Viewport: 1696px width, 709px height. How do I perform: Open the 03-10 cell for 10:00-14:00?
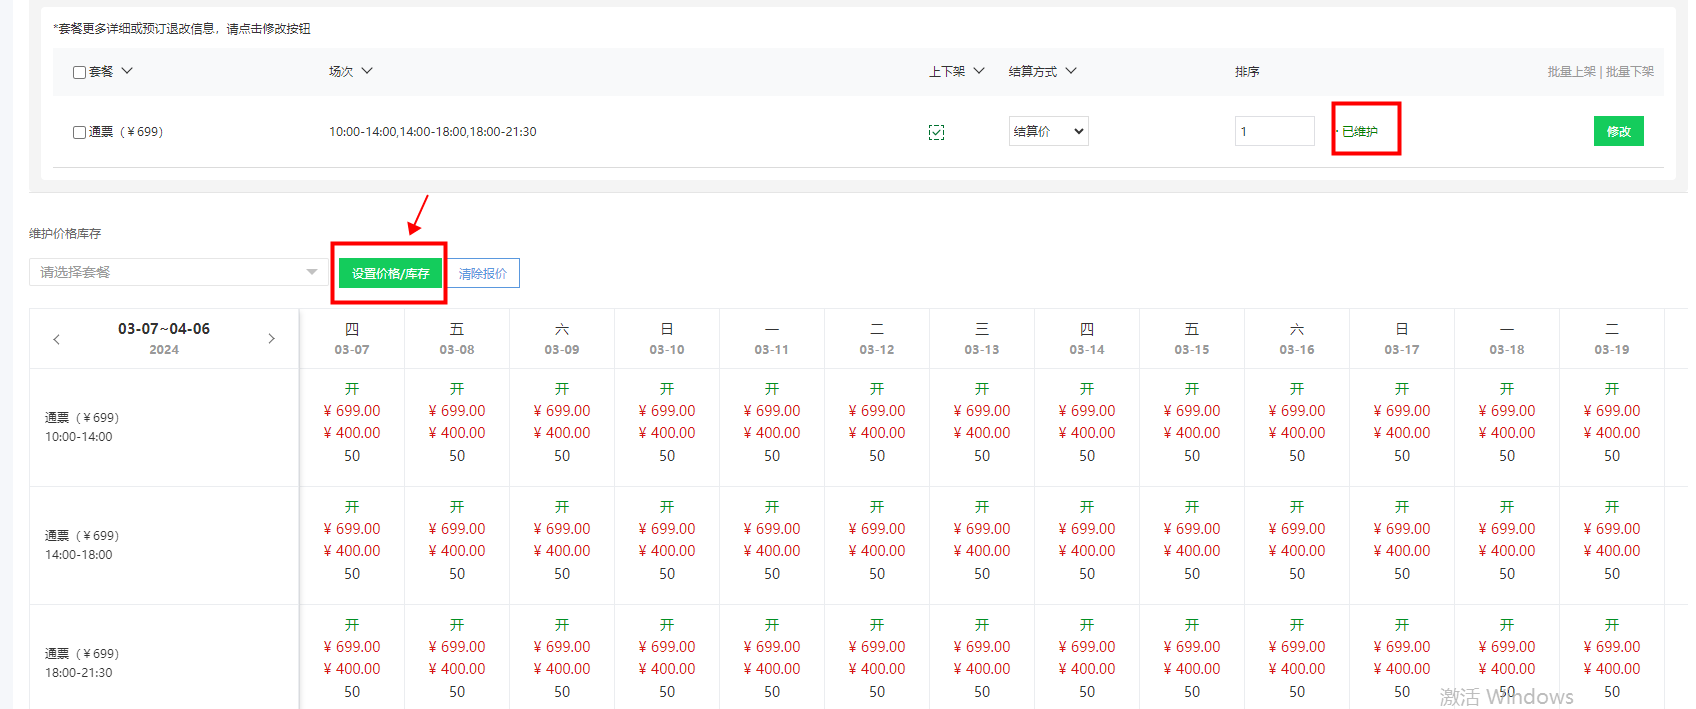[x=667, y=423]
